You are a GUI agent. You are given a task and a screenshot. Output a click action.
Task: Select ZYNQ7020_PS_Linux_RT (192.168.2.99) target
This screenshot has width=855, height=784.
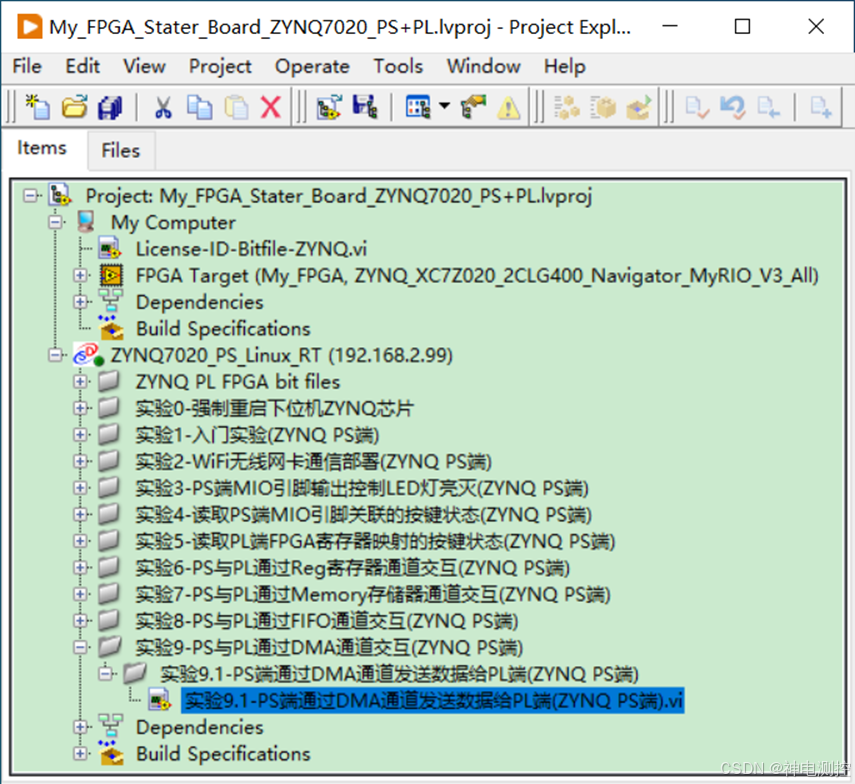[281, 355]
